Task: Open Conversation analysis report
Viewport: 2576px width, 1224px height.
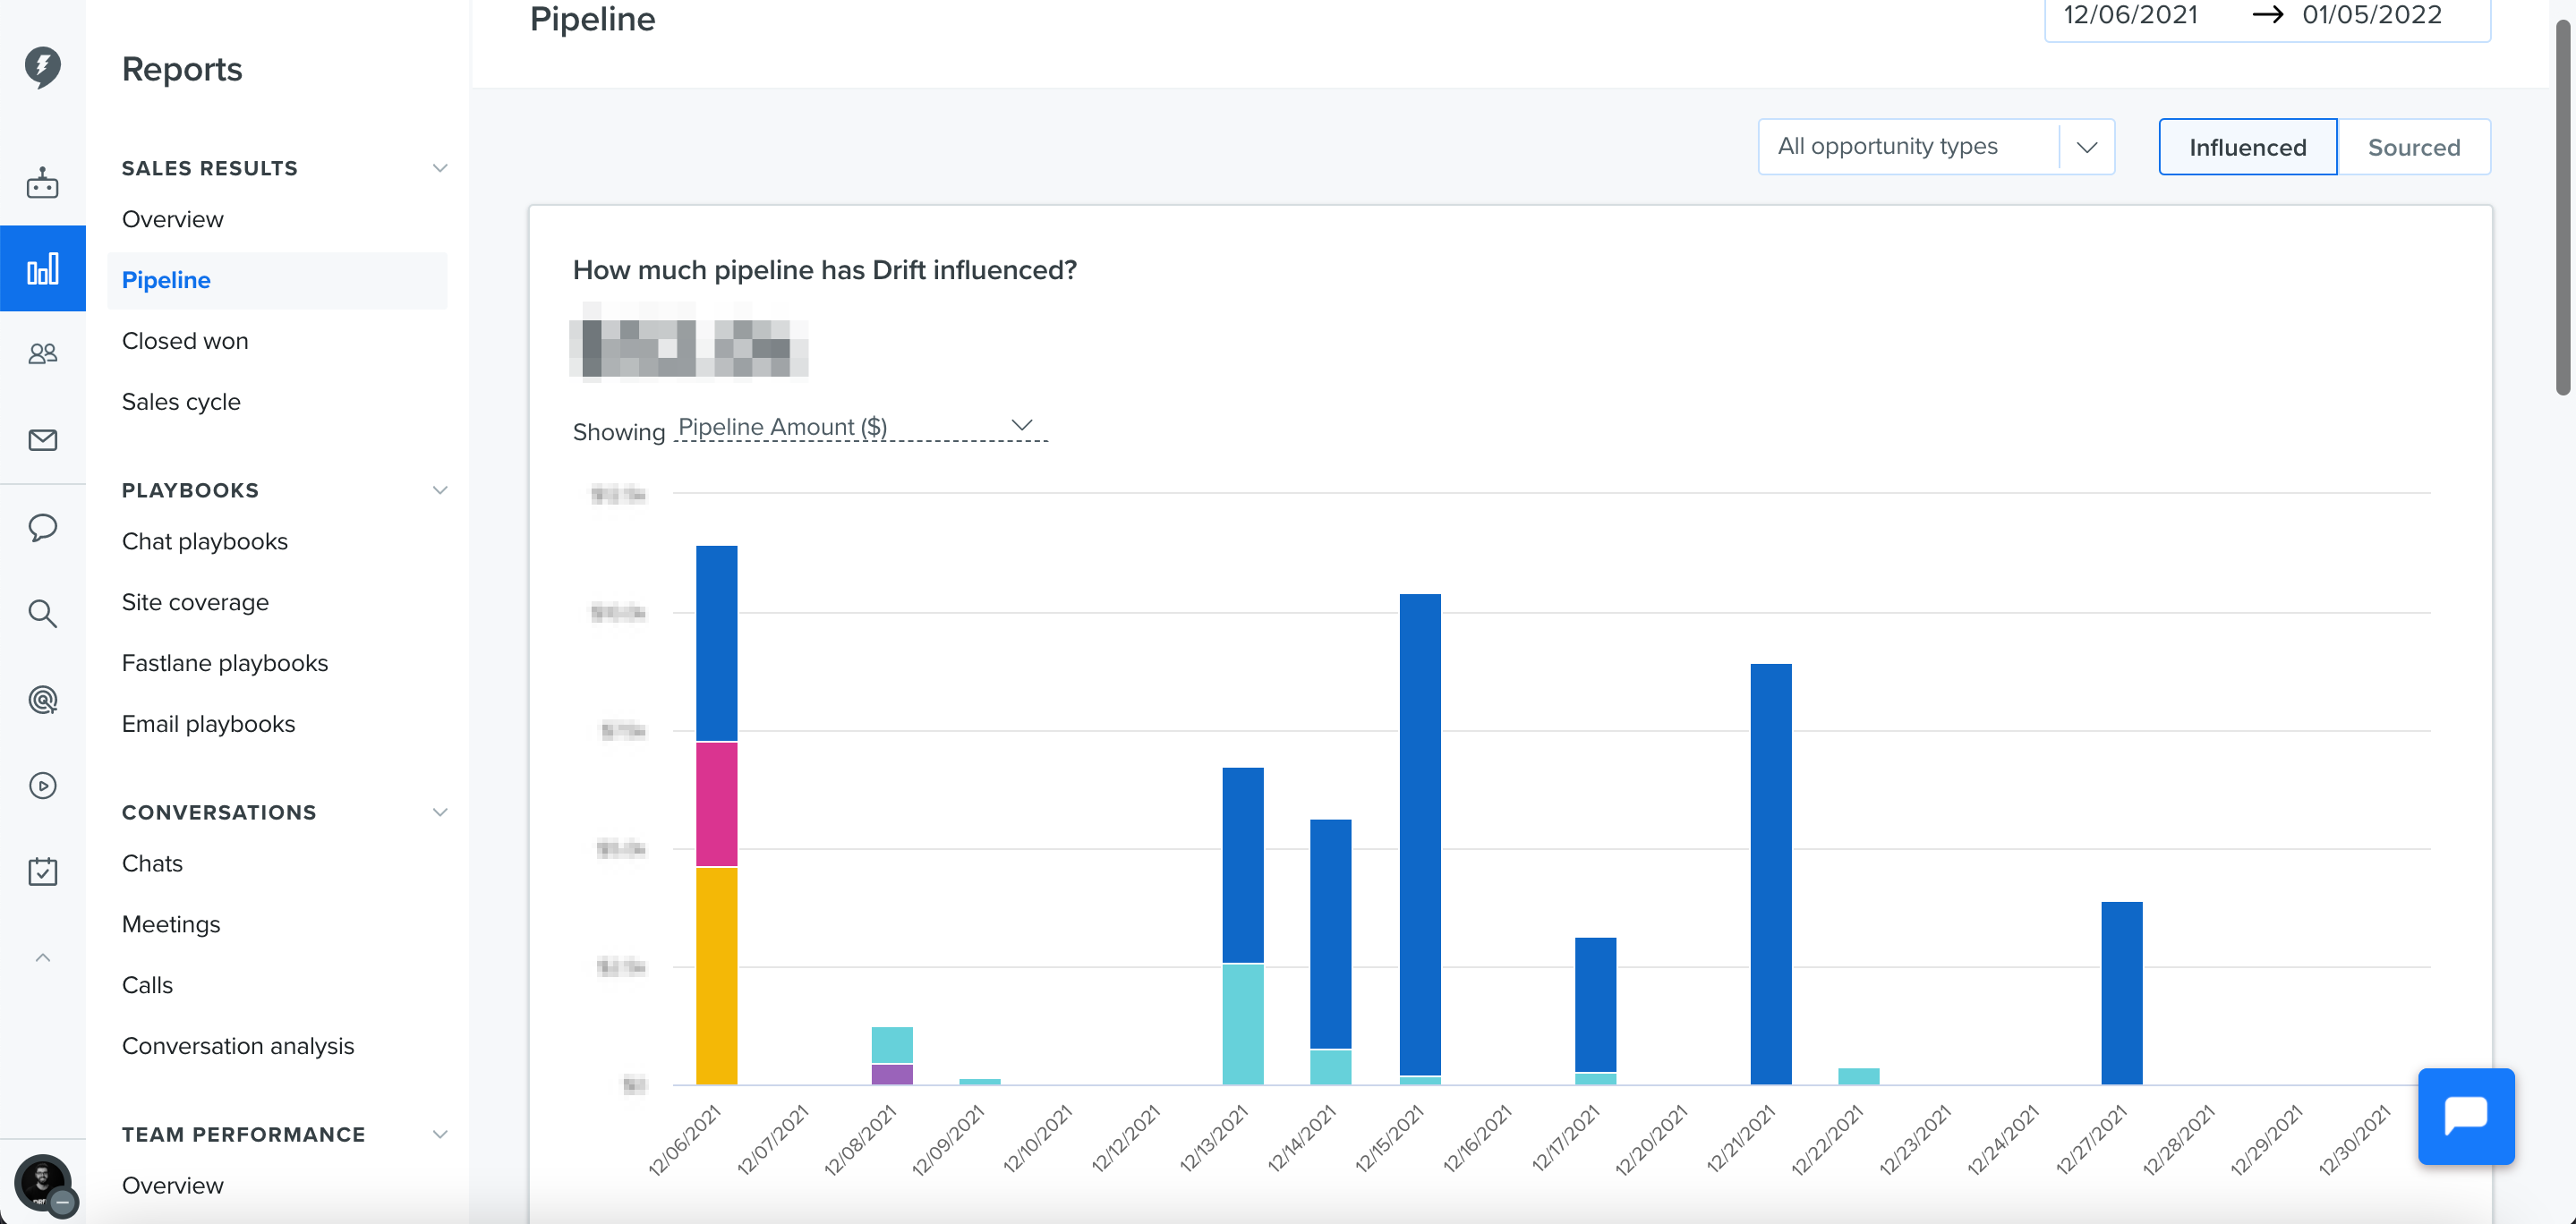Action: [x=238, y=1046]
